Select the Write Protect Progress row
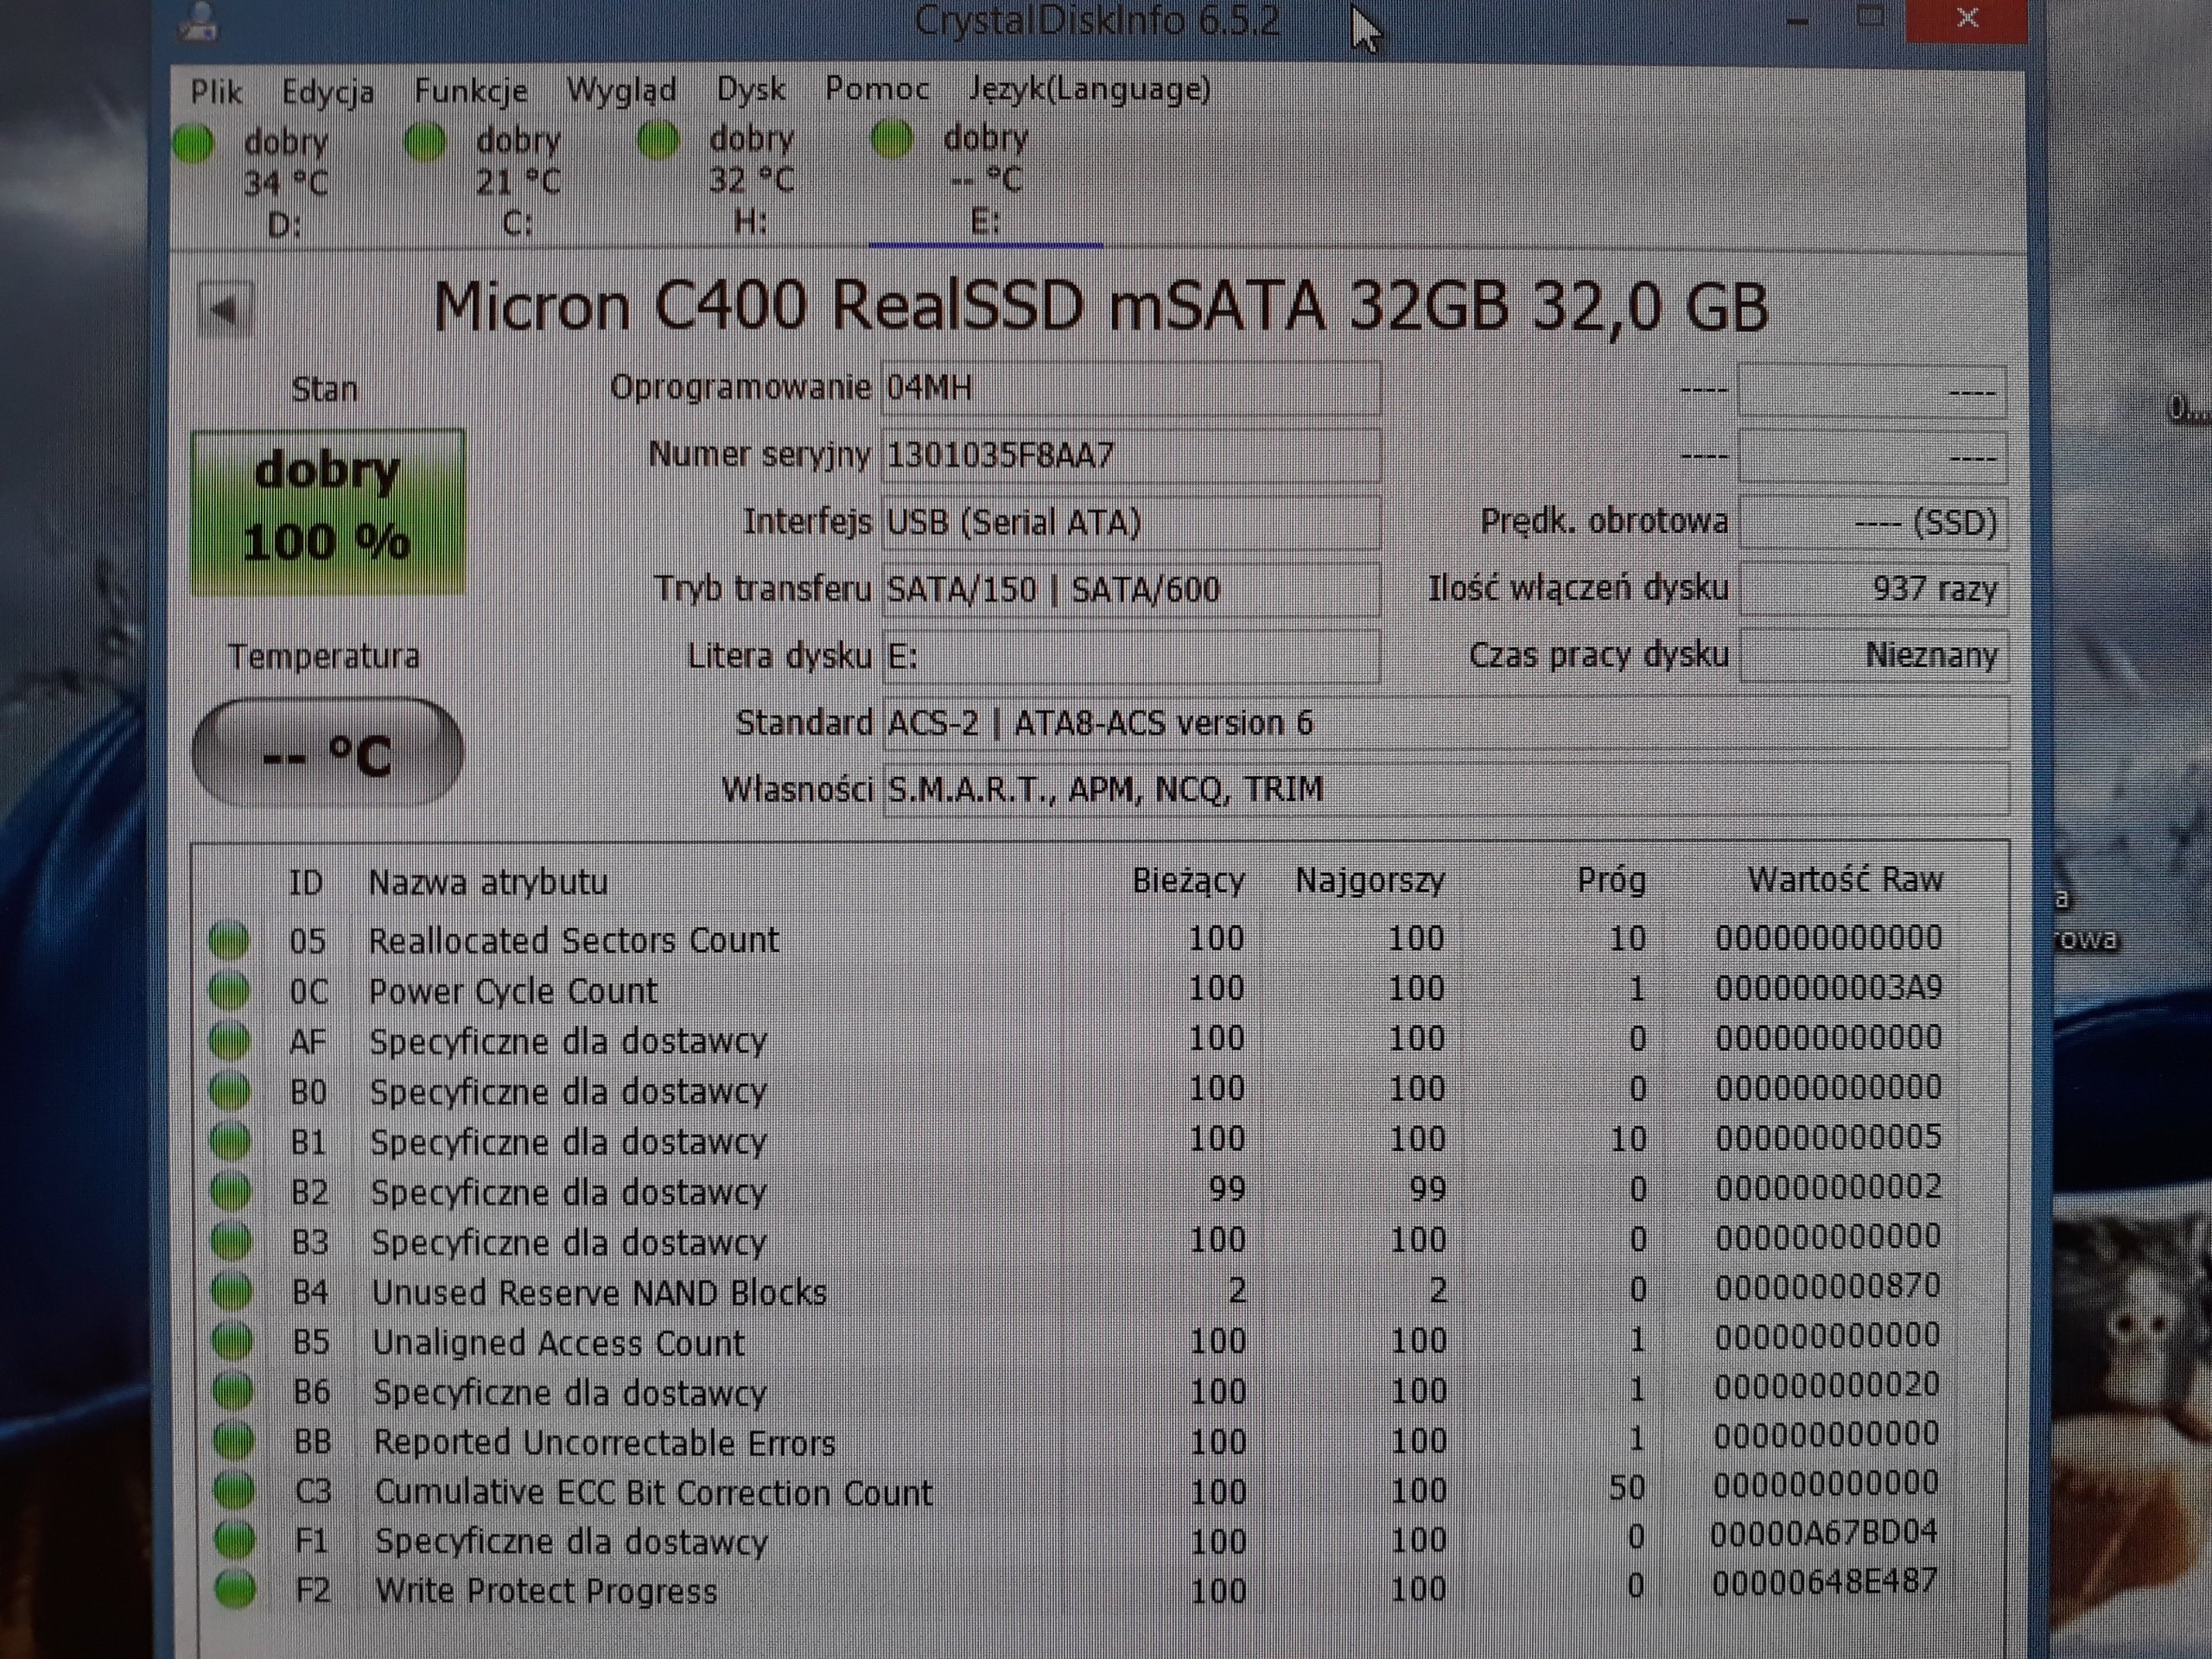The width and height of the screenshot is (2212, 1659). [1076, 1589]
